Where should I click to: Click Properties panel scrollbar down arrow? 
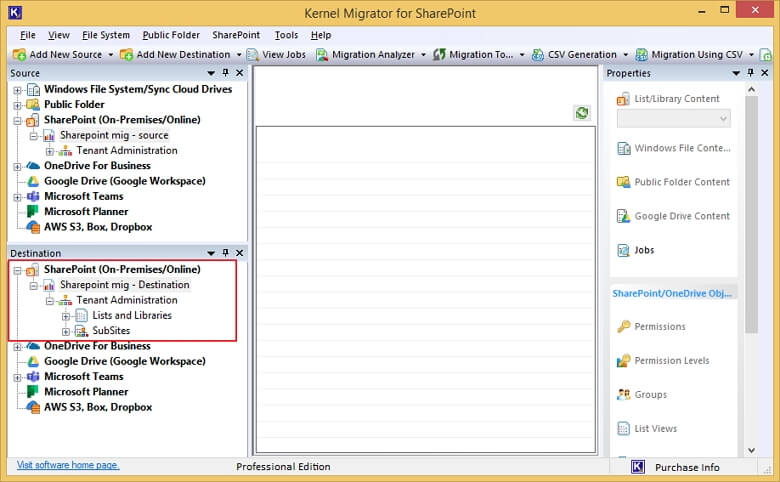coord(751,450)
